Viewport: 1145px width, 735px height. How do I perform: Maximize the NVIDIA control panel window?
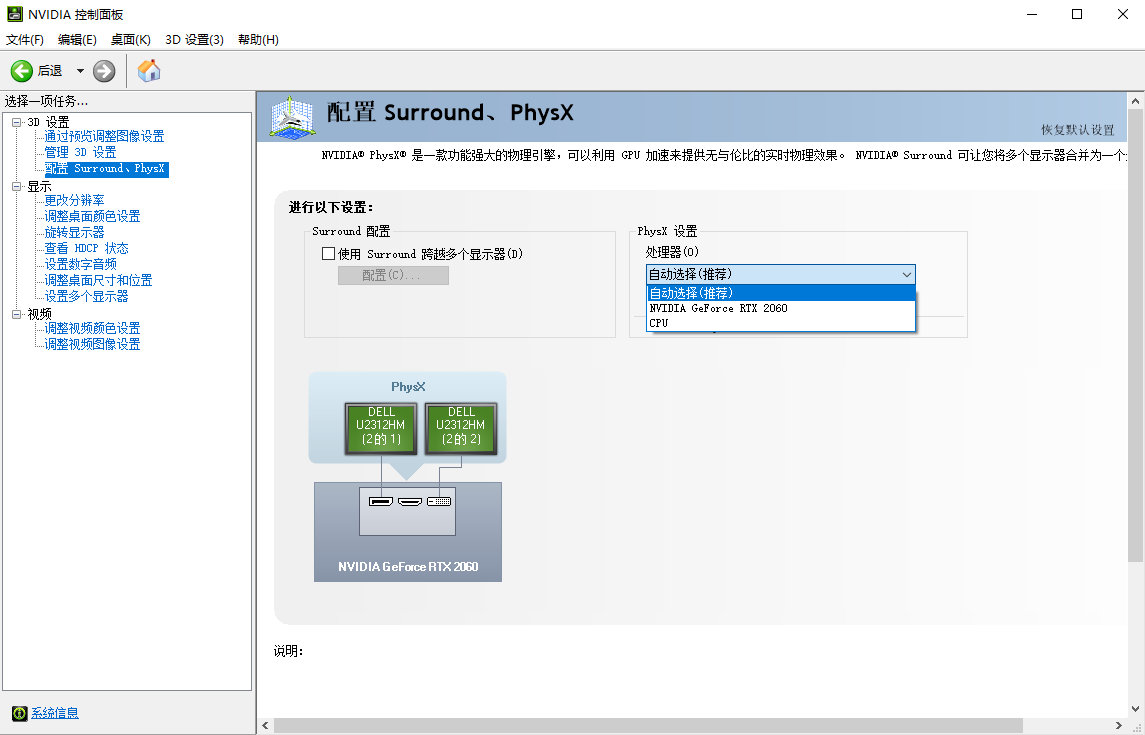coord(1076,14)
